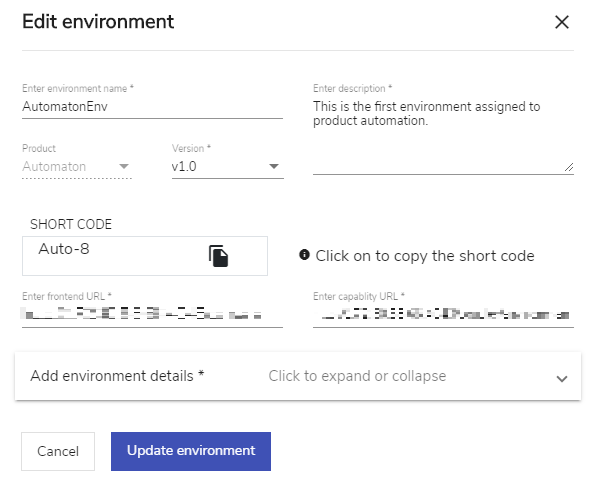Click the SHORT CODE label
The width and height of the screenshot is (595, 493).
(71, 224)
